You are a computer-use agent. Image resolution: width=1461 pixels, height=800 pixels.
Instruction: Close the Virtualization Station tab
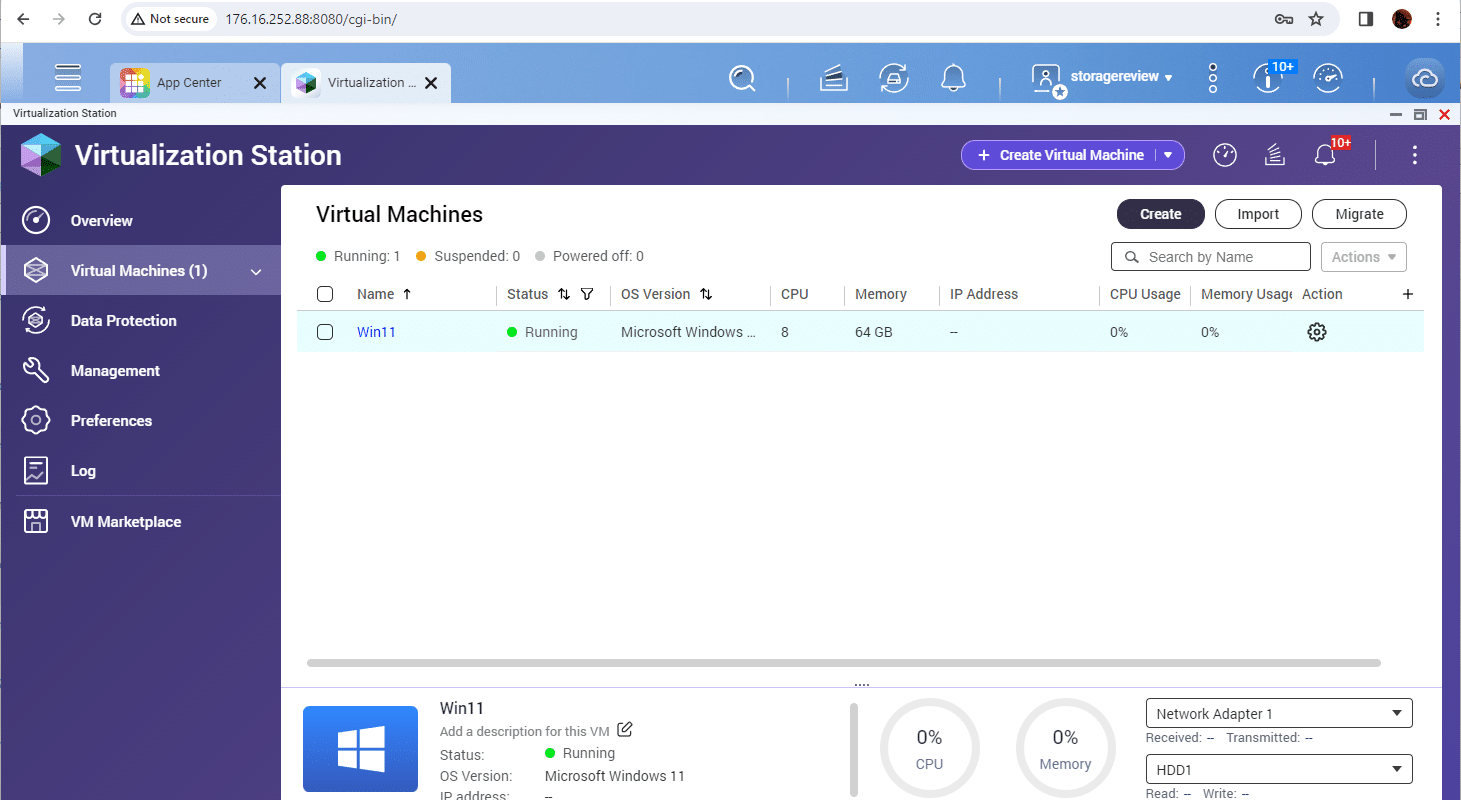pos(431,83)
